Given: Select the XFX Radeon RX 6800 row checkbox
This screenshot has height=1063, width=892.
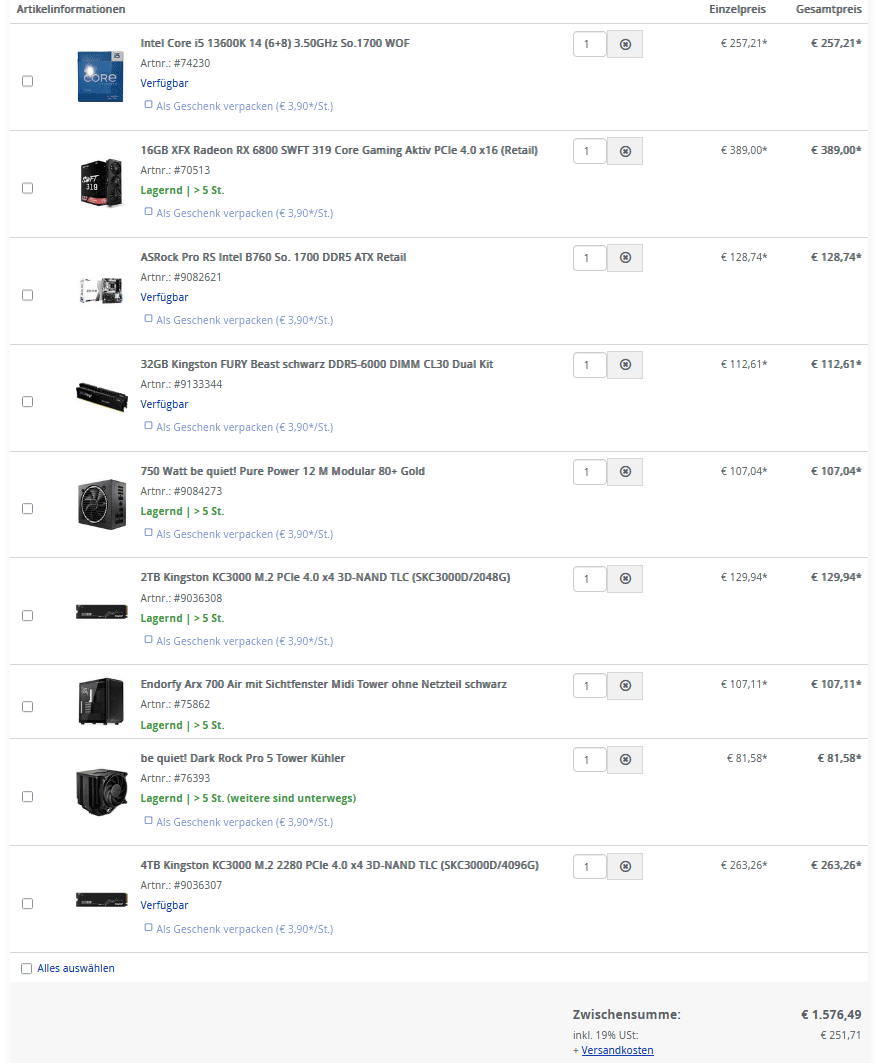Looking at the screenshot, I should click(x=28, y=188).
